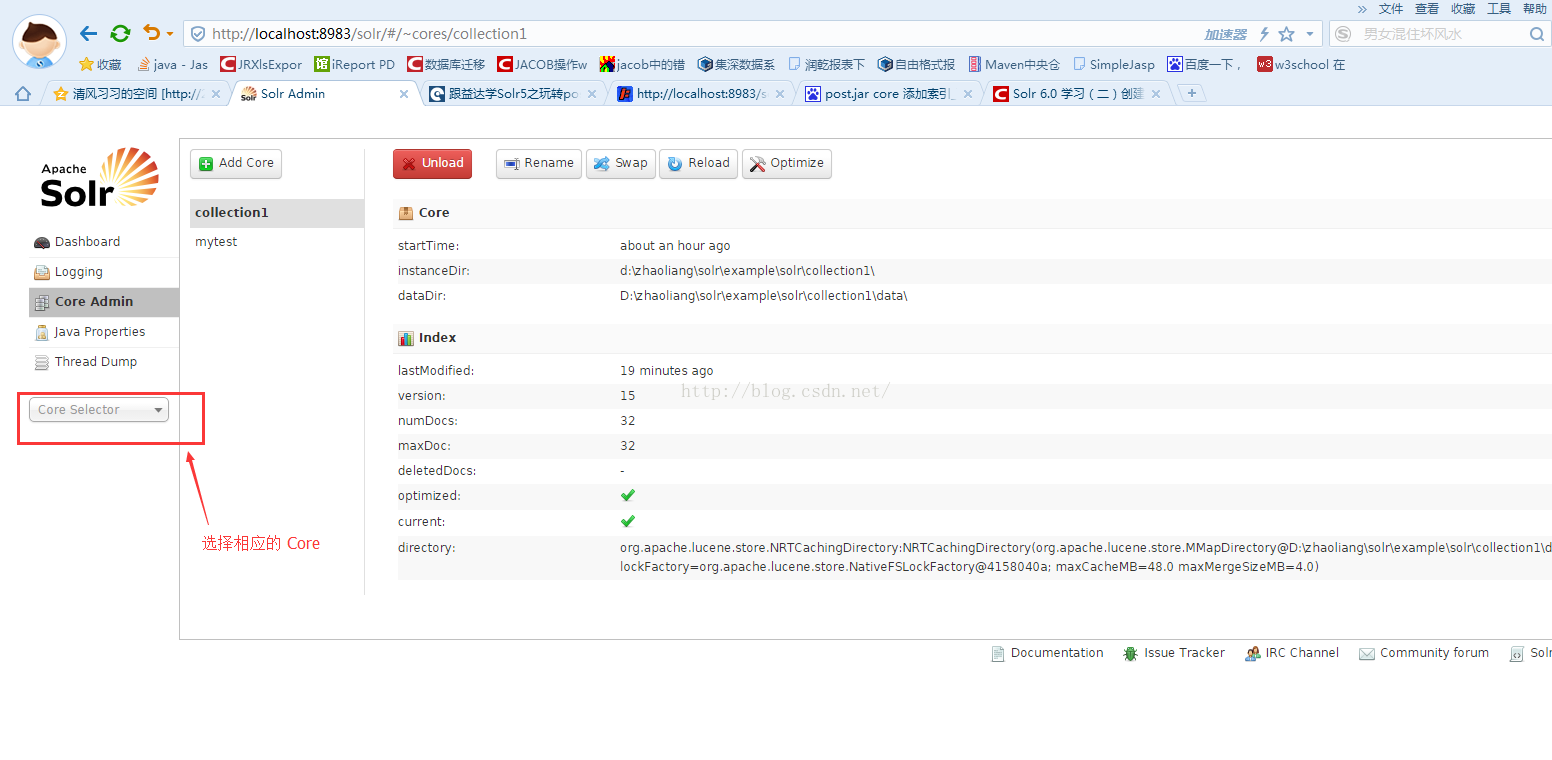Click the browser search box
Screen dimensions: 1552x760
click(1440, 34)
